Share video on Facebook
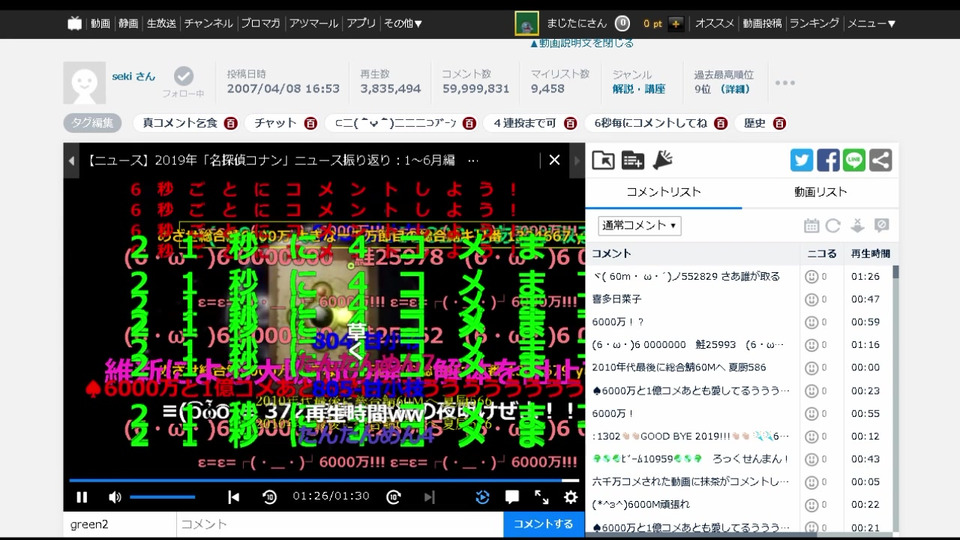Image resolution: width=960 pixels, height=540 pixels. coord(828,160)
